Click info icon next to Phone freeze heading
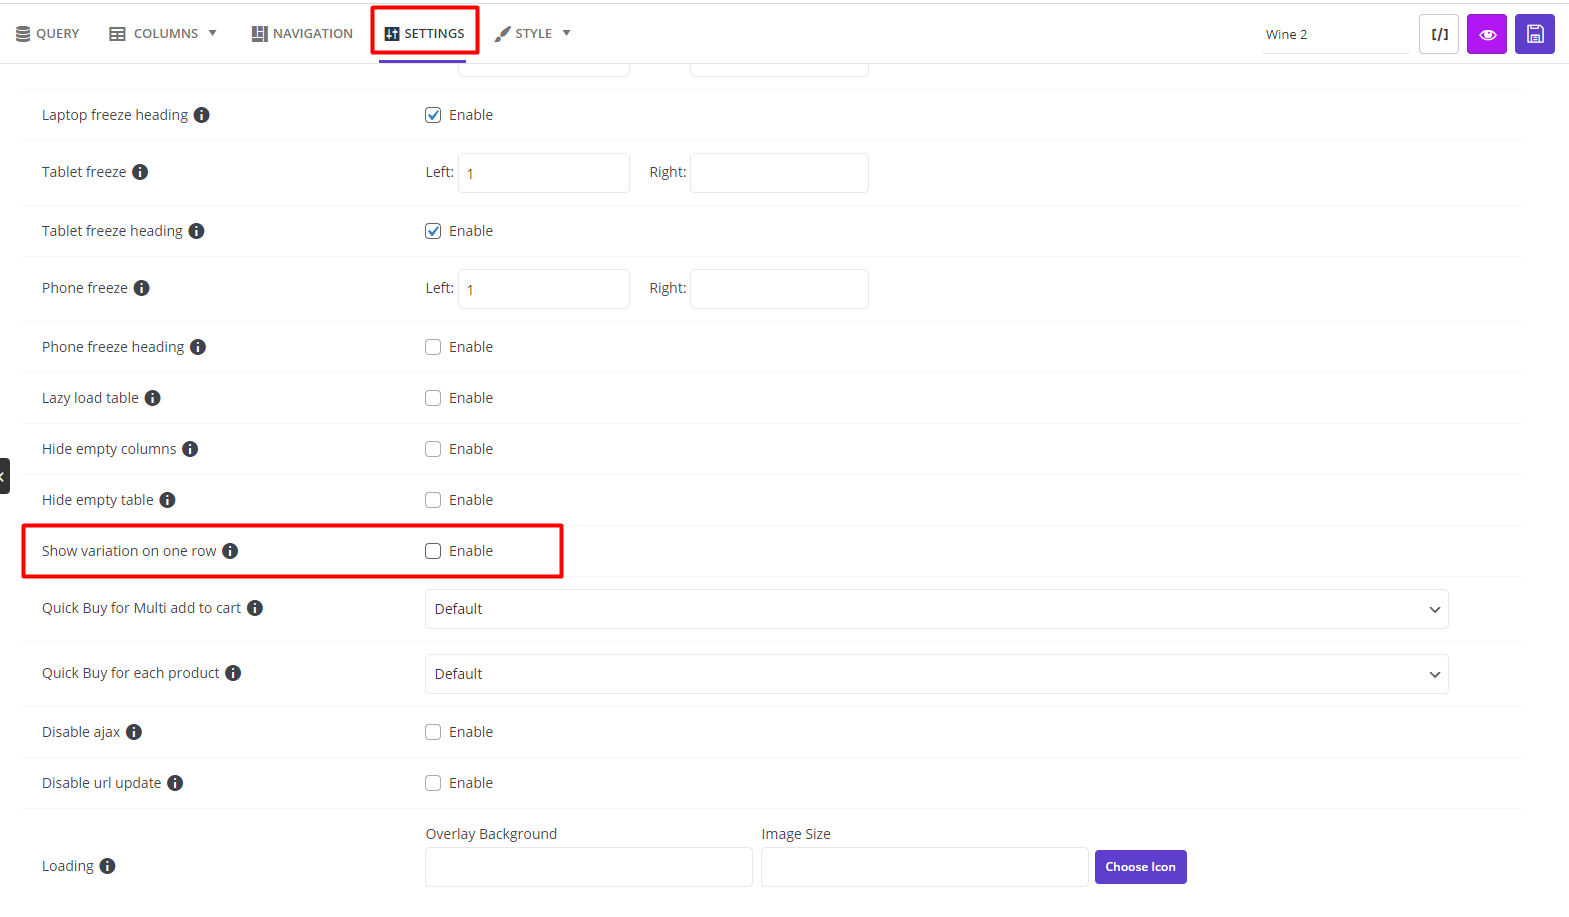The image size is (1569, 917). [x=198, y=347]
